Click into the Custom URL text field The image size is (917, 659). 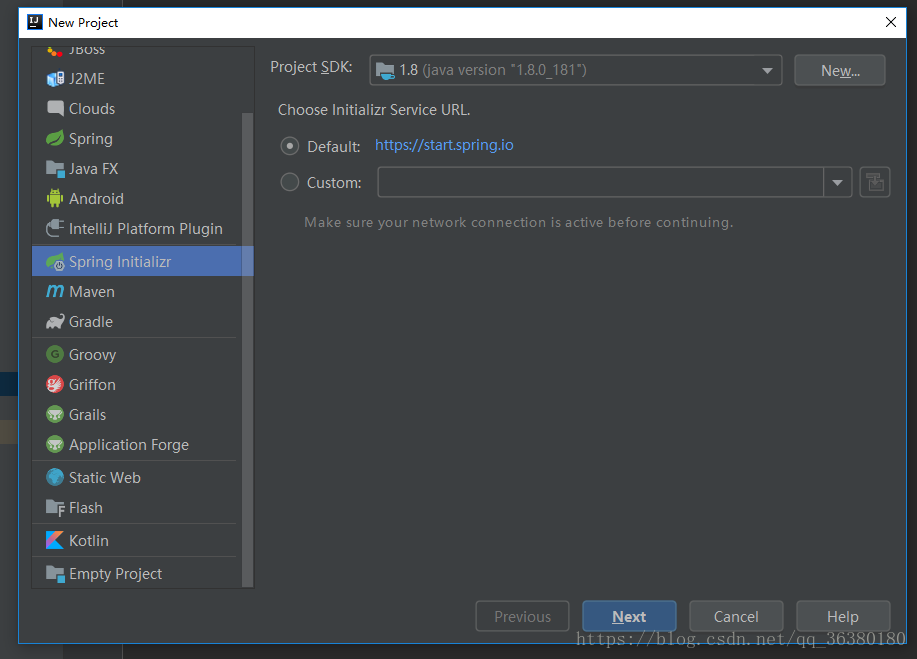(601, 182)
